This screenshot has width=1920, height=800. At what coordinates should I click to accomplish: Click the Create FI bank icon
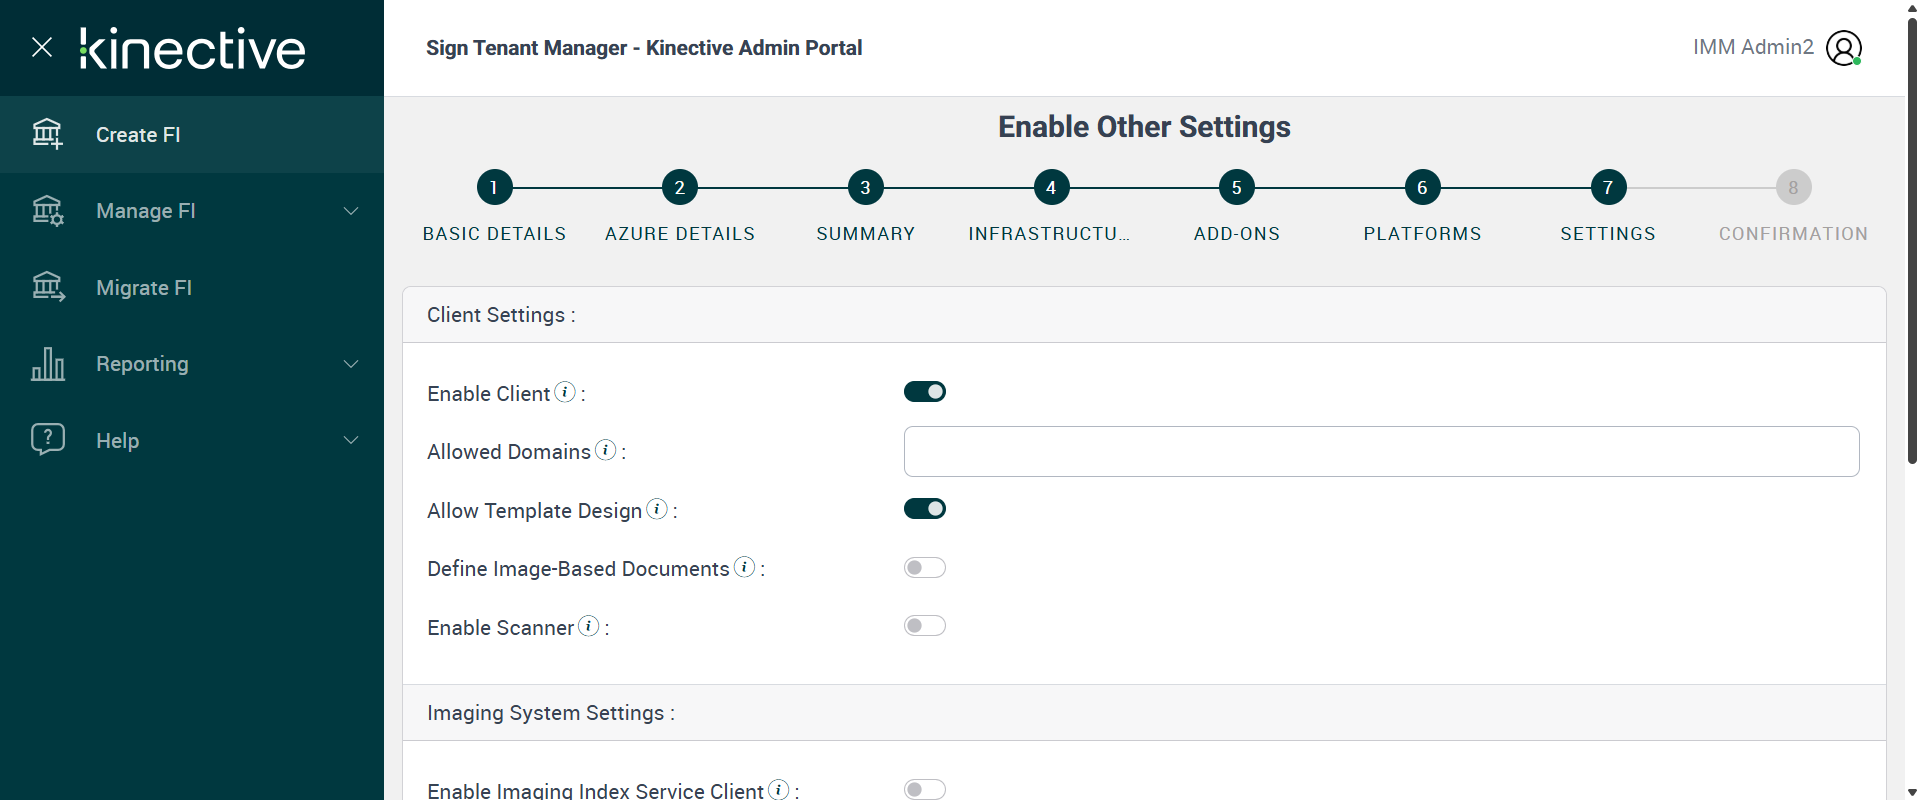47,133
